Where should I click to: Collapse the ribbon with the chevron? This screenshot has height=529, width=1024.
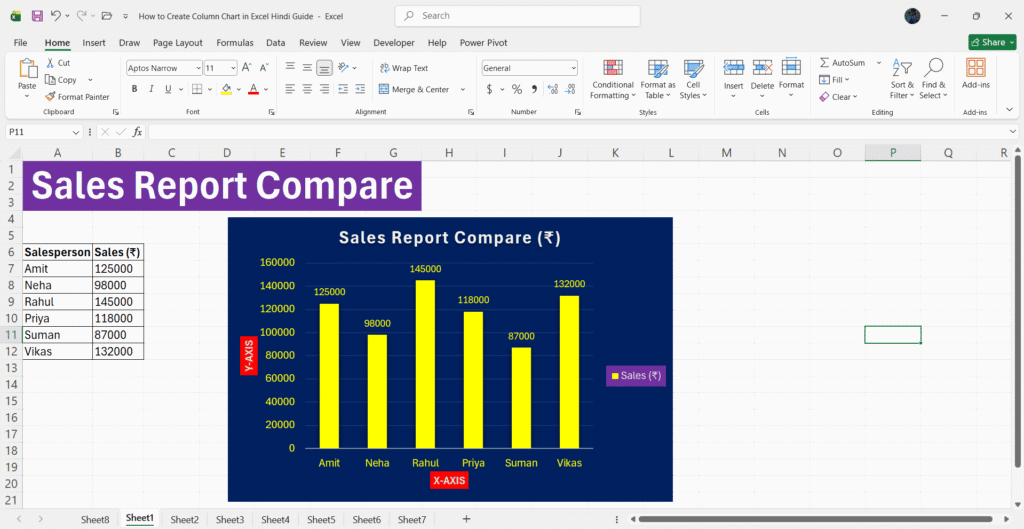(1010, 110)
